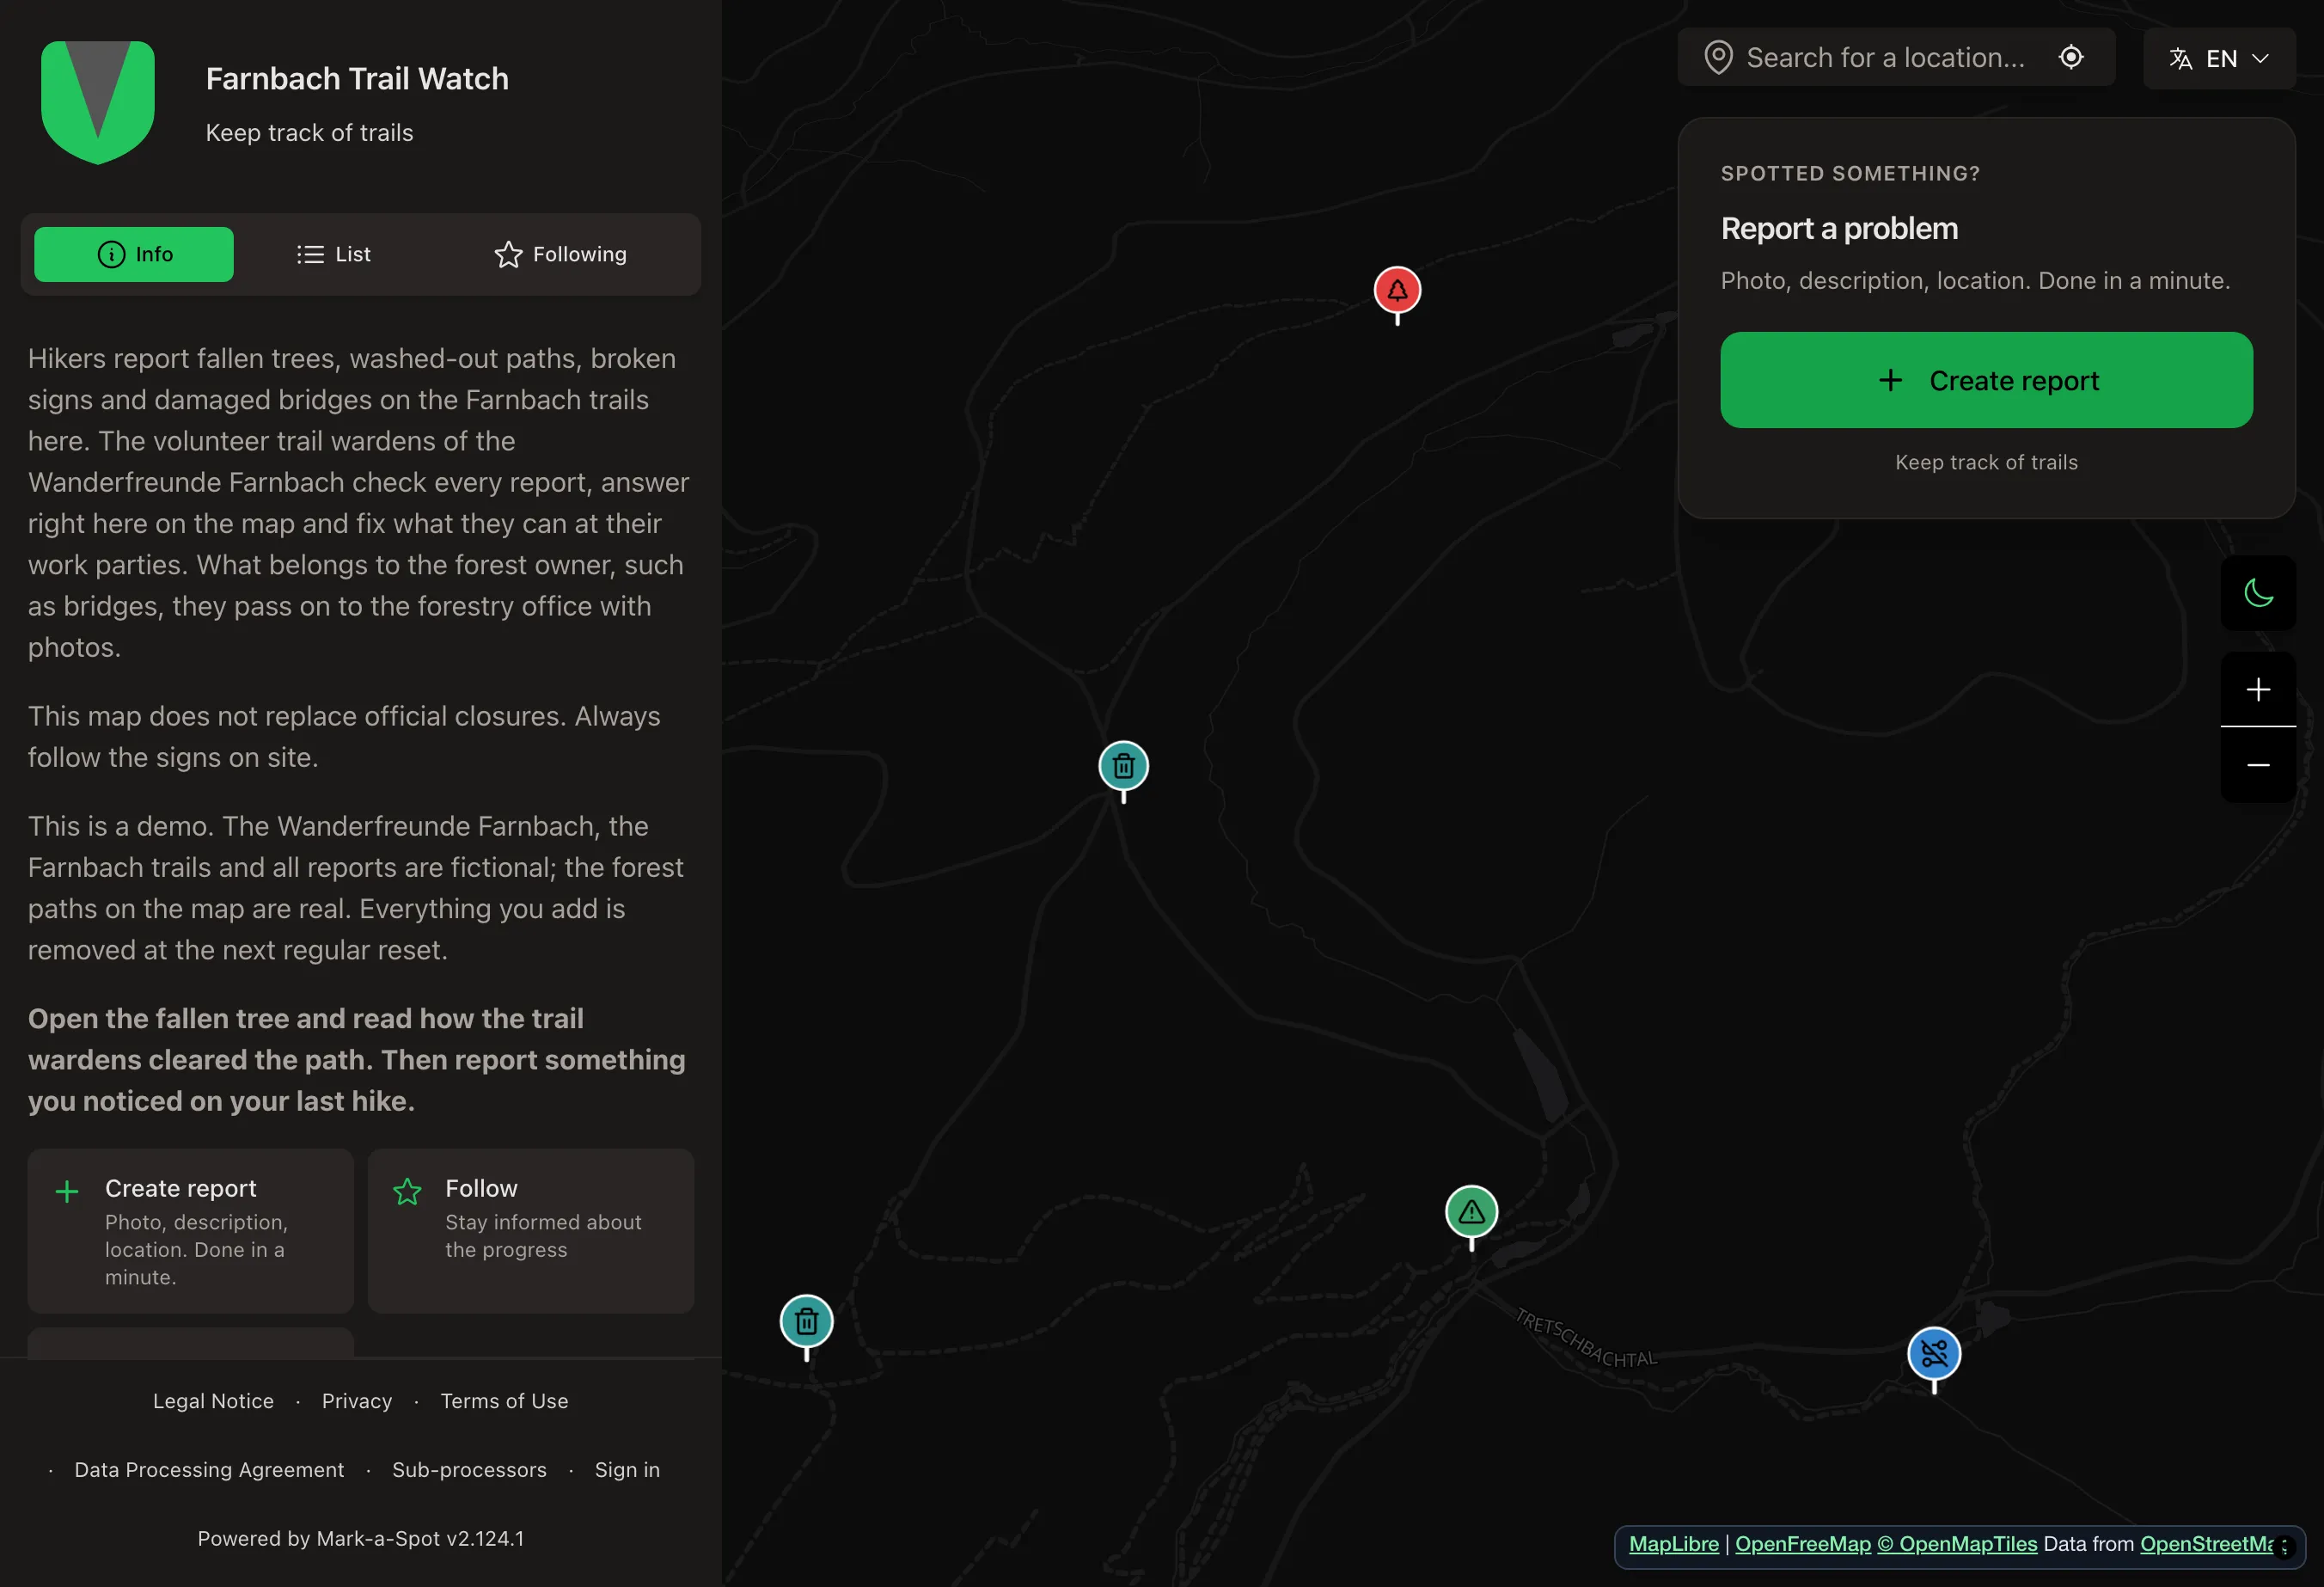
Task: Open the MapLibre attribution link
Action: [x=1673, y=1544]
